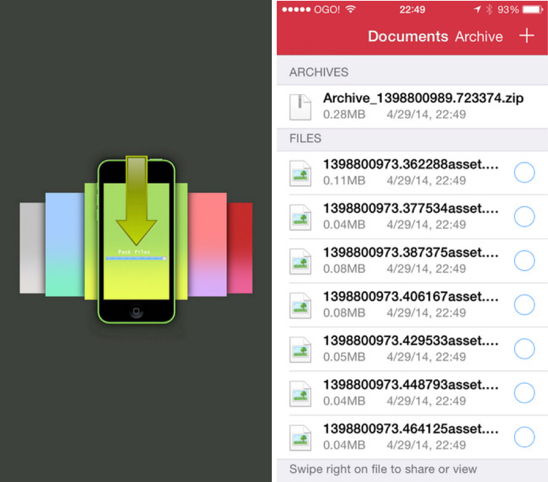Click image icon of 1398800973.448793asset file
The image size is (548, 482).
300,393
